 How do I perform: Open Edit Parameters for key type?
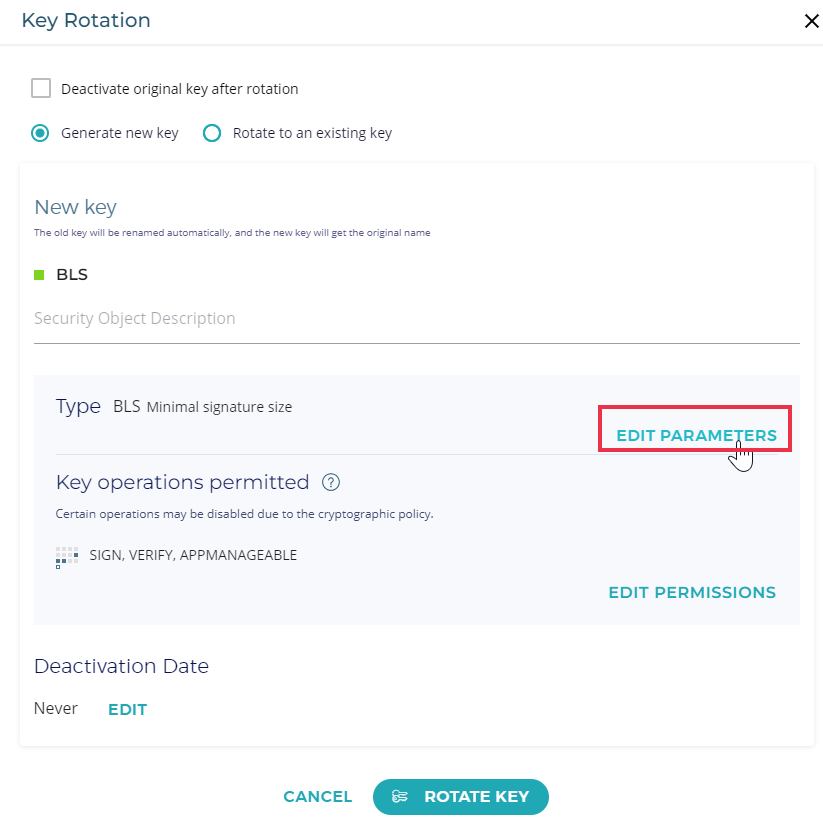696,436
